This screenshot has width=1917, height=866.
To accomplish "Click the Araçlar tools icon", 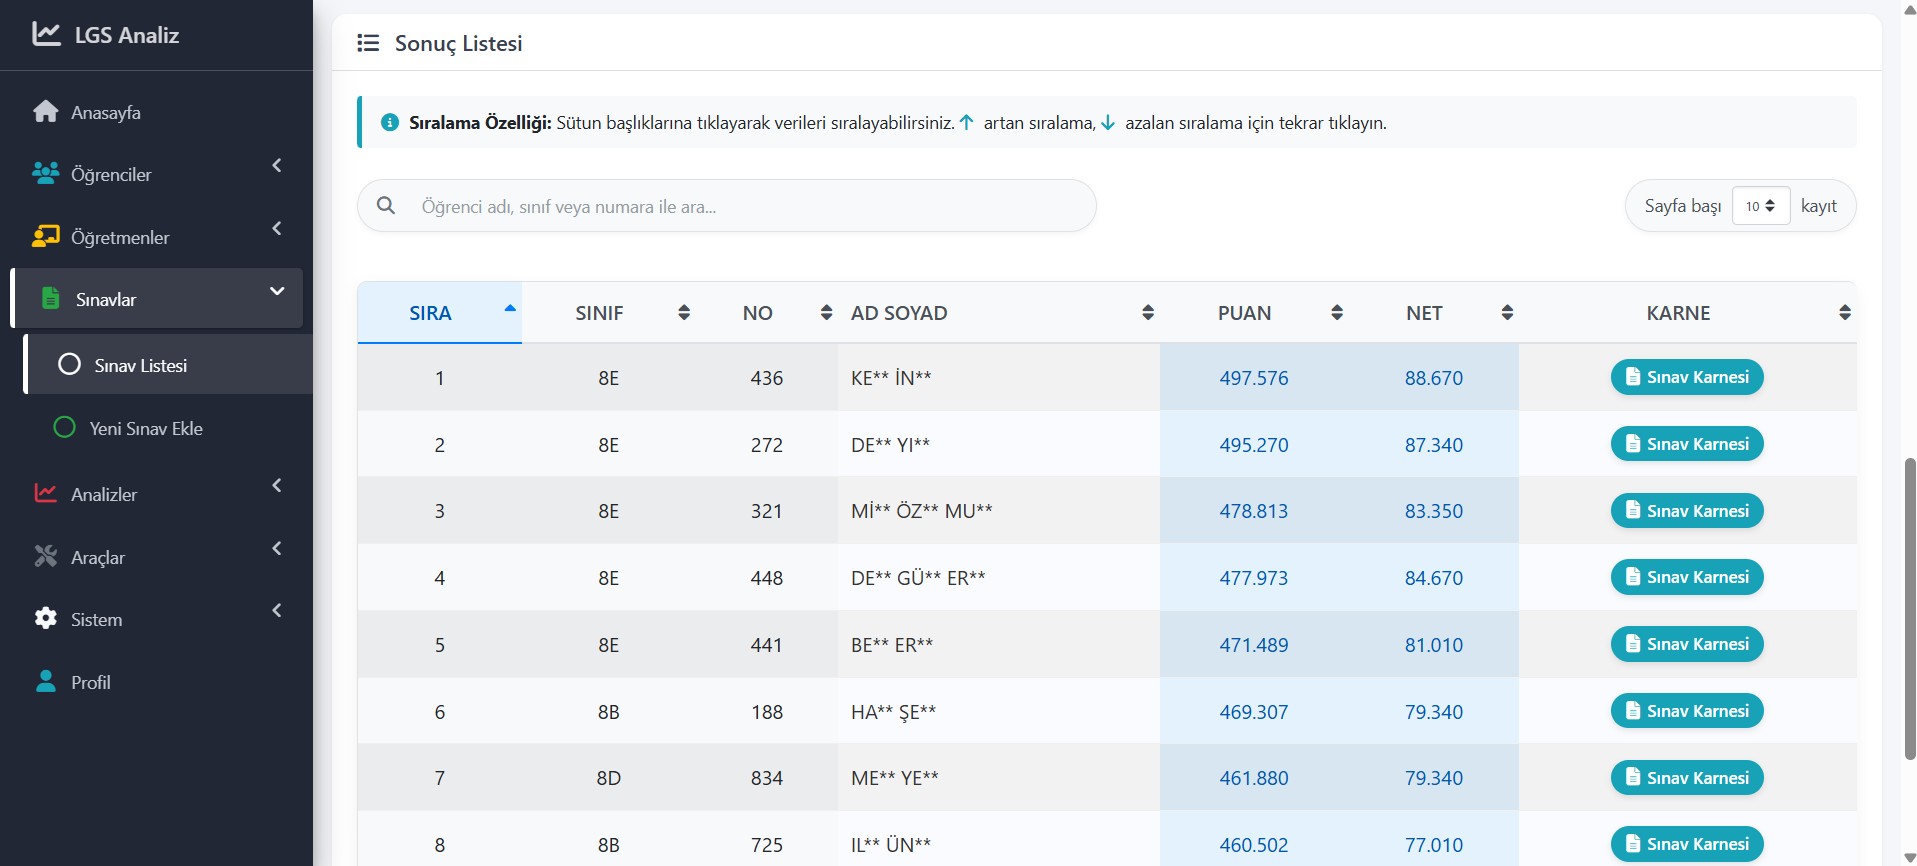I will click(46, 557).
